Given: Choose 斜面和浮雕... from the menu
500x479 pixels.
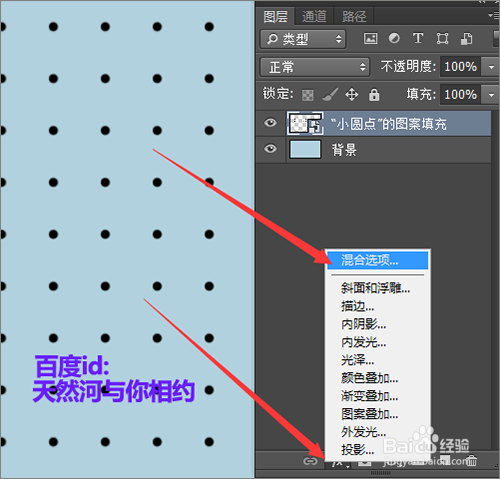Looking at the screenshot, I should pos(378,288).
